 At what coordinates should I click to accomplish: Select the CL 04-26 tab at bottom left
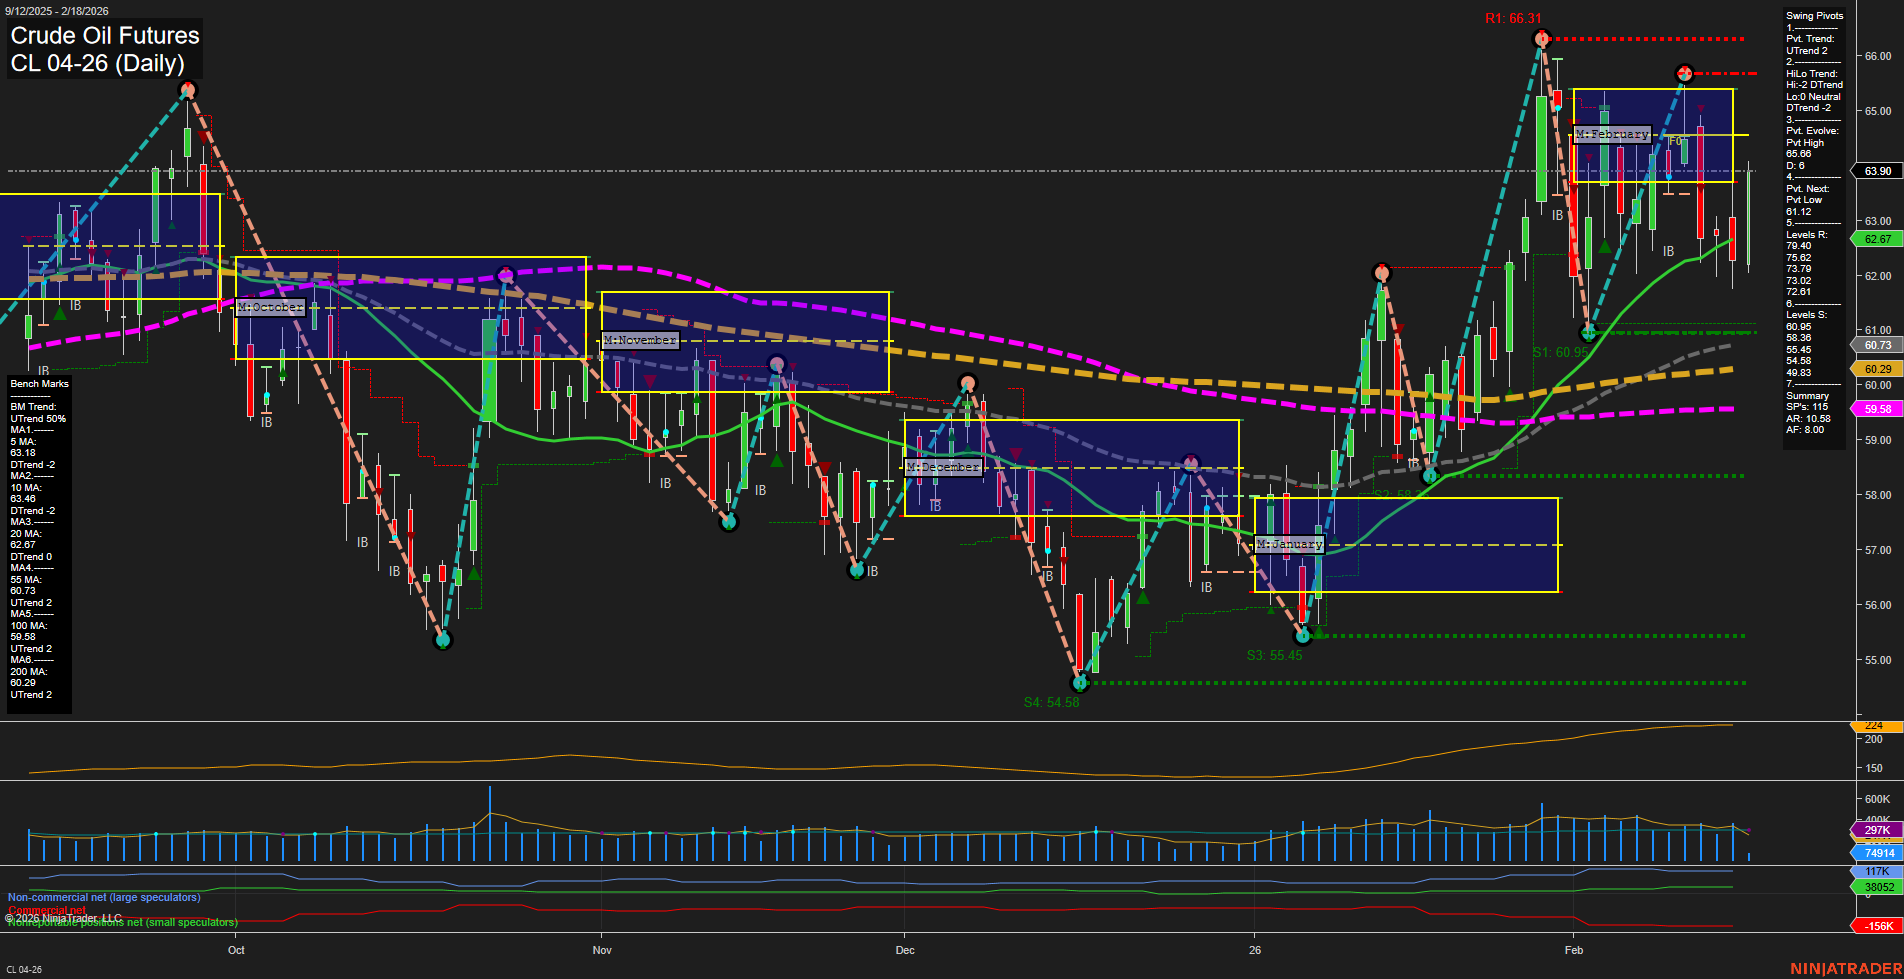click(x=24, y=968)
